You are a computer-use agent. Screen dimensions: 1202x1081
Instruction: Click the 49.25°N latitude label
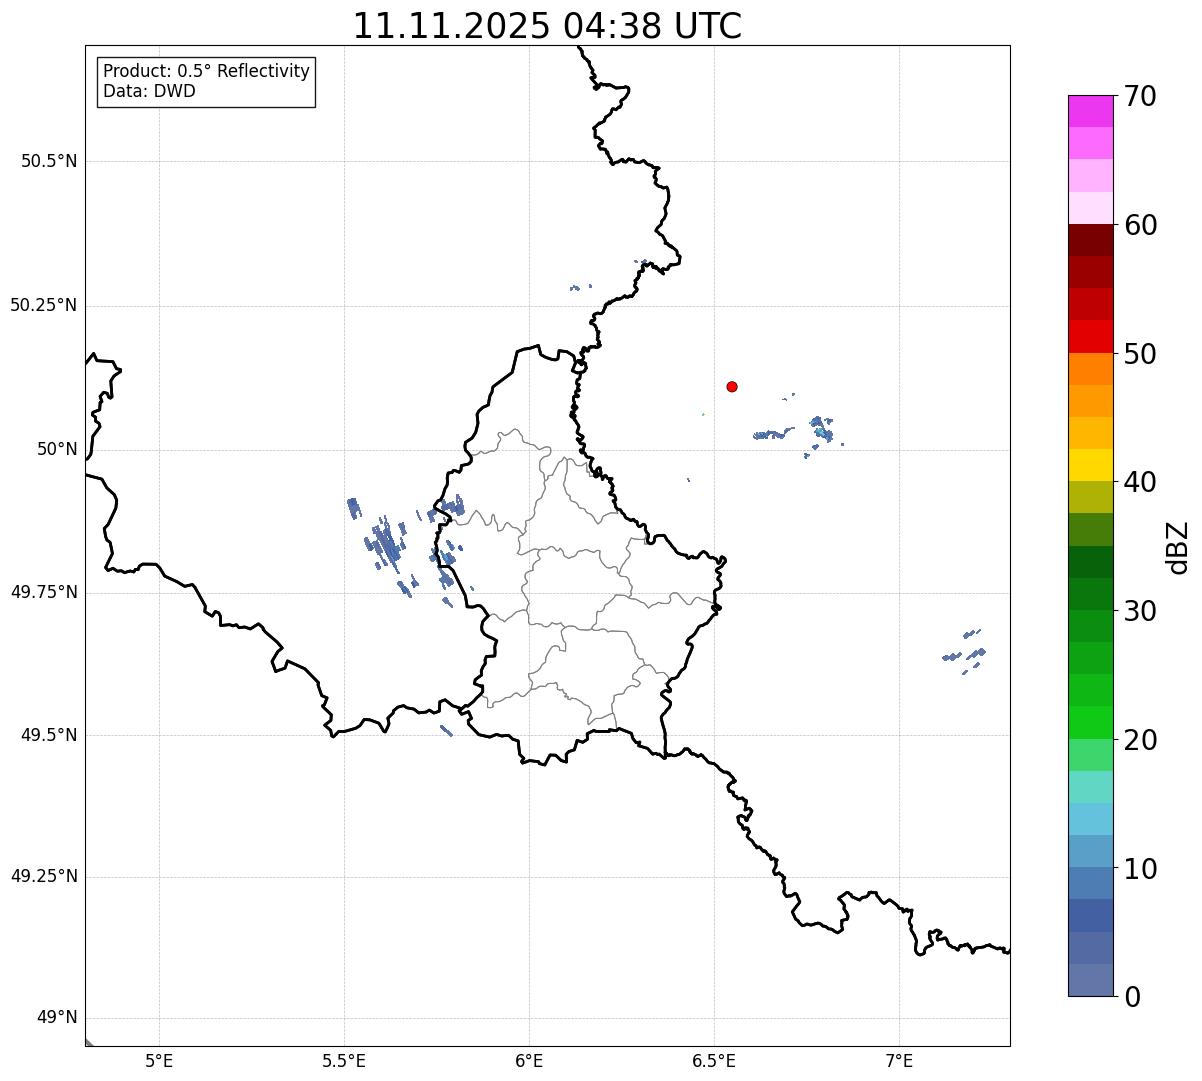click(44, 877)
